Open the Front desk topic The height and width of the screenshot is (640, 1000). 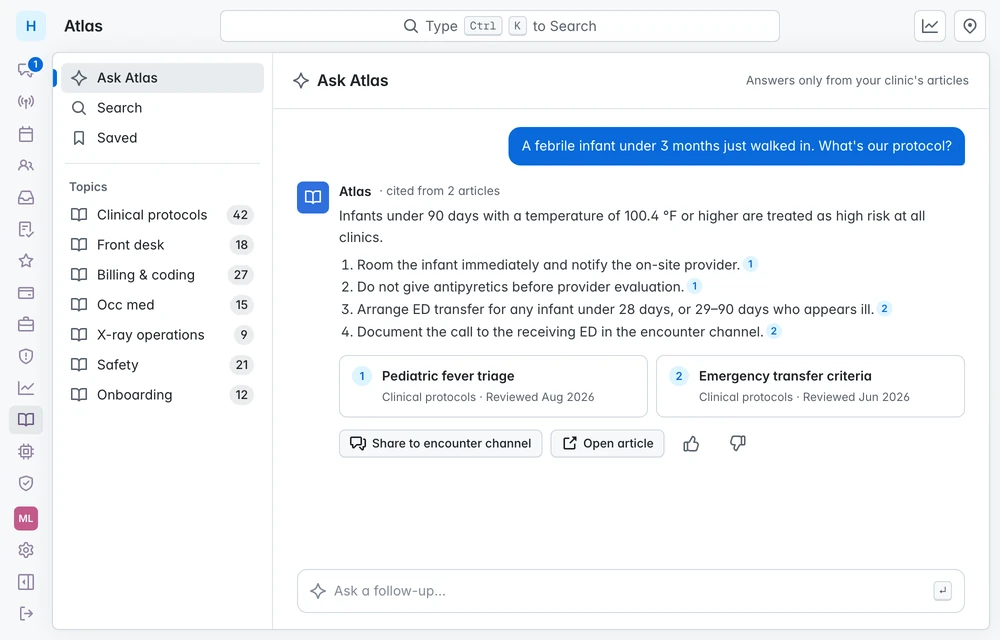(163, 245)
